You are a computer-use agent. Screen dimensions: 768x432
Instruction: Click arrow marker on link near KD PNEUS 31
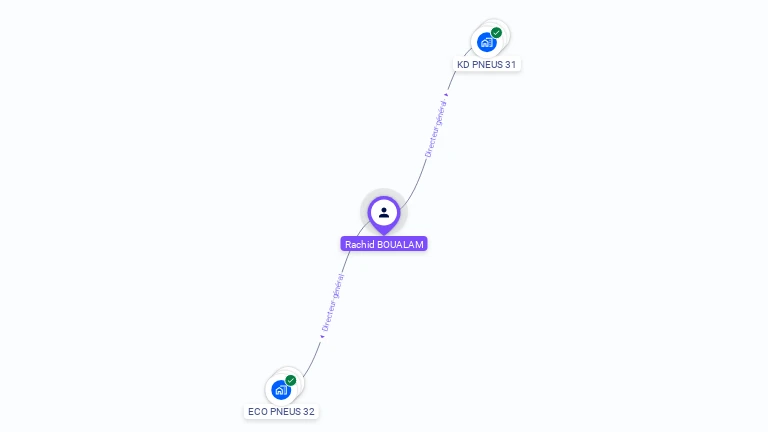click(446, 95)
